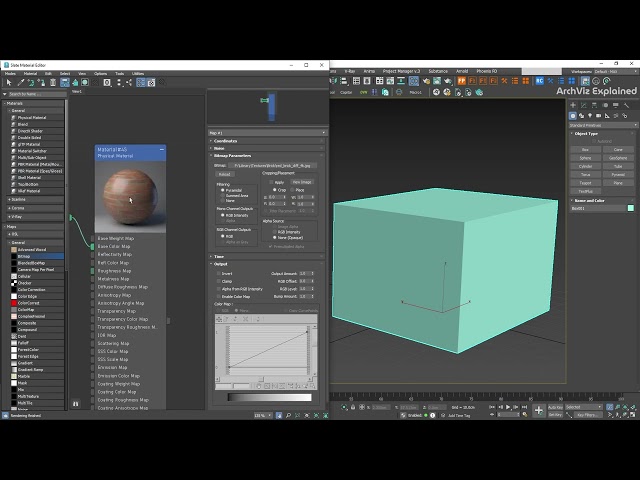Toggle Show Shaded Material in Viewport icon

tap(84, 83)
